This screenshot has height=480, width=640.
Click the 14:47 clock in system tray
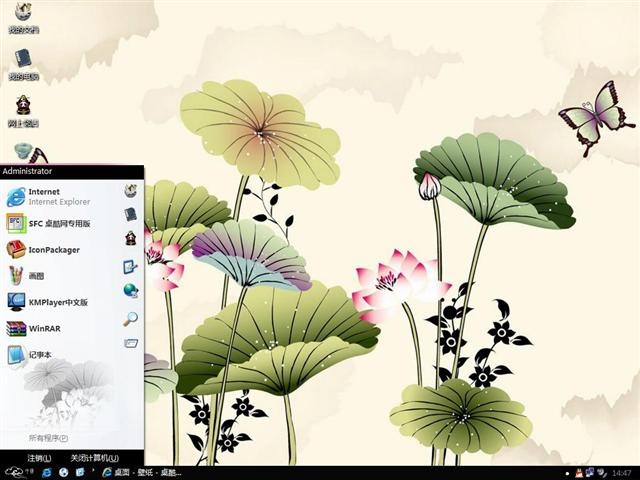(x=622, y=473)
